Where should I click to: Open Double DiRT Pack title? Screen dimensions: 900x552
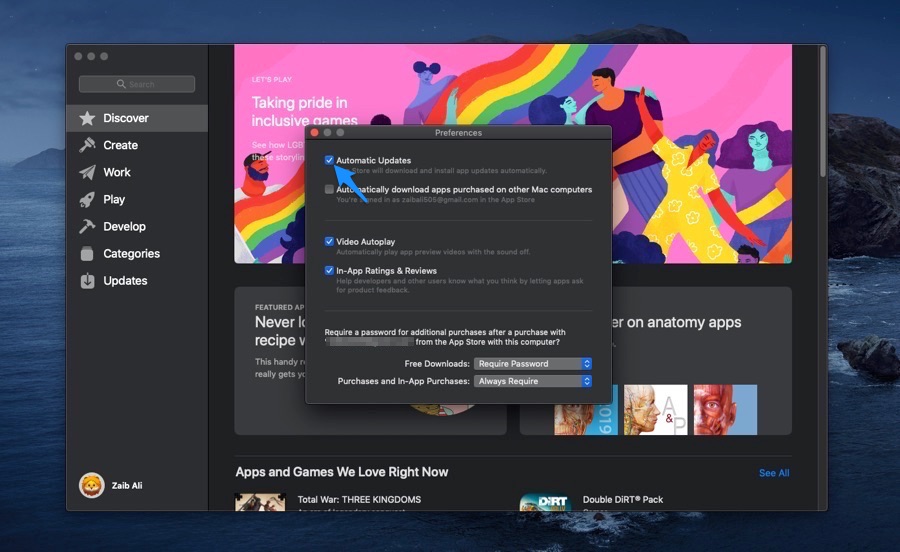point(623,500)
